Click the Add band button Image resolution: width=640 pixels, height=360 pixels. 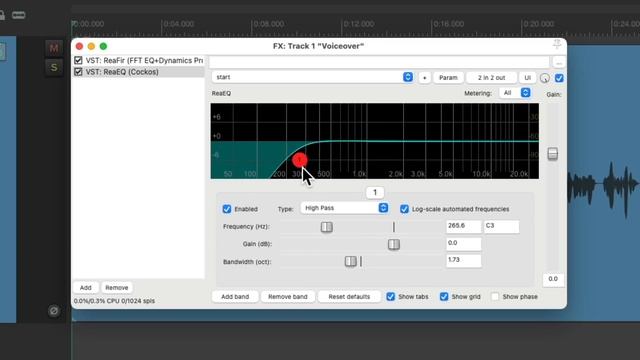coord(235,297)
